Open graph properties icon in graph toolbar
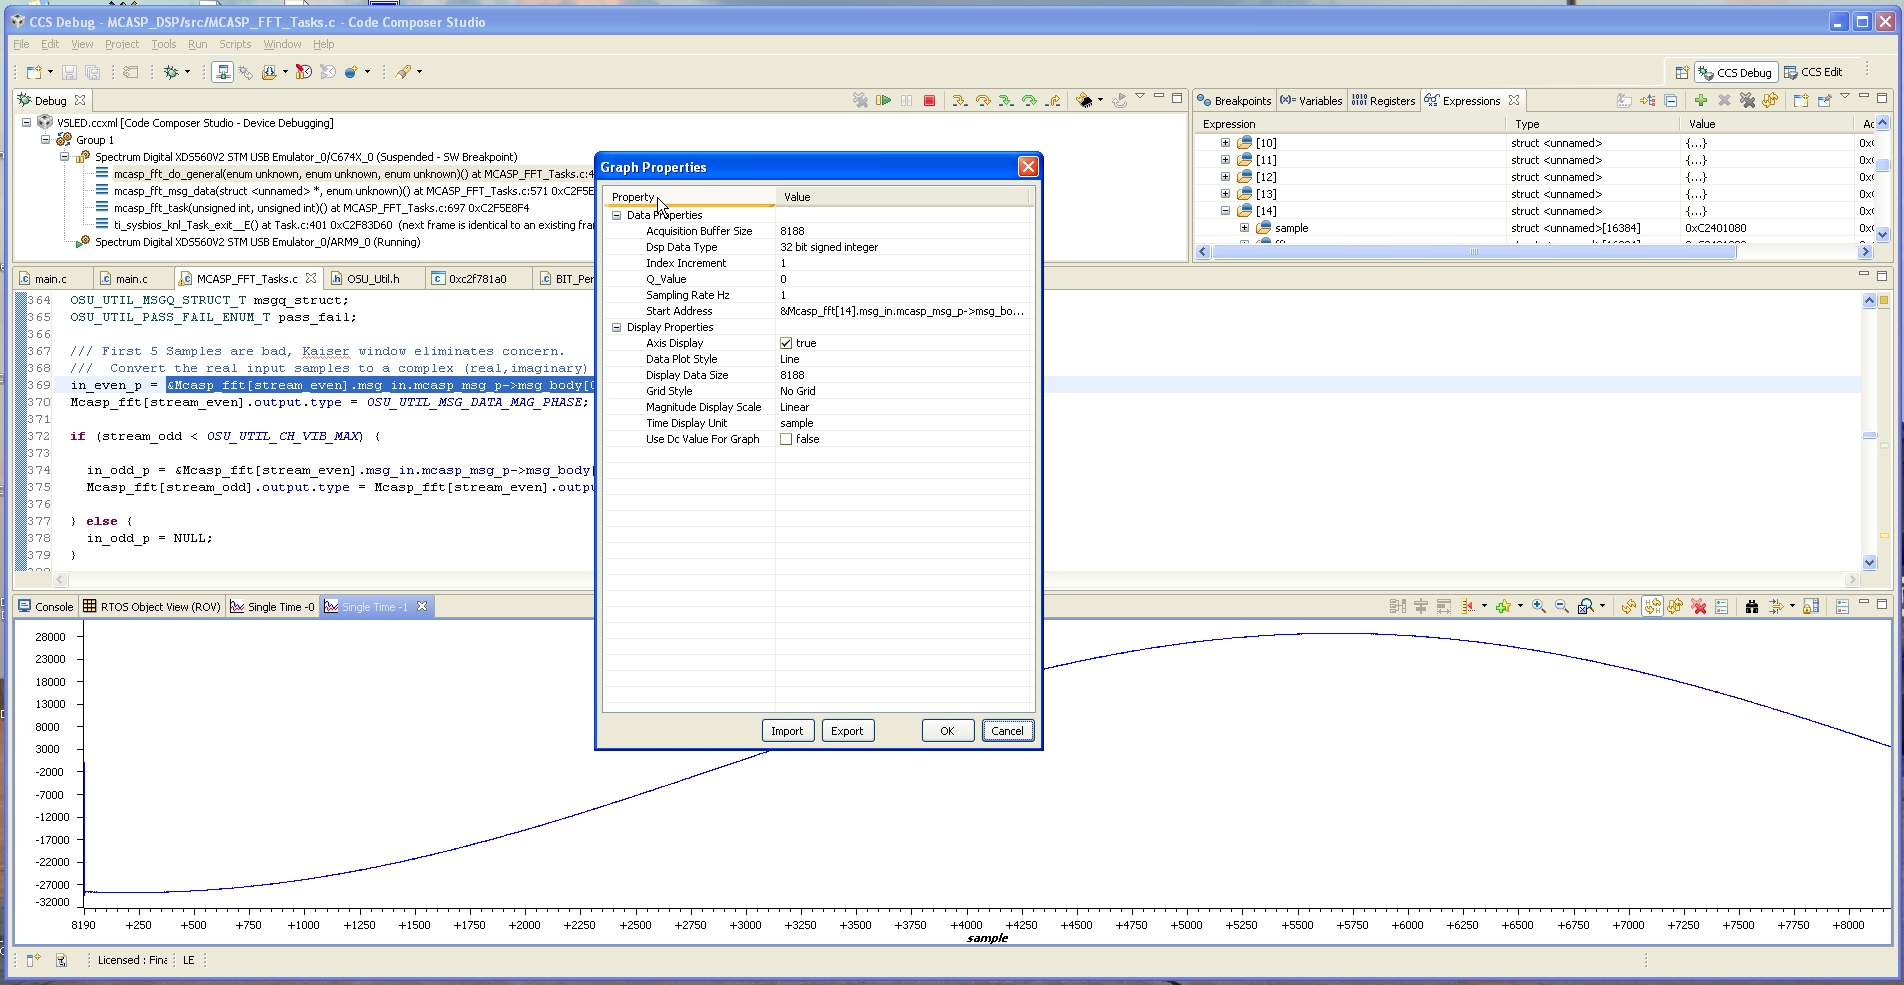The height and width of the screenshot is (985, 1904). pos(1721,606)
